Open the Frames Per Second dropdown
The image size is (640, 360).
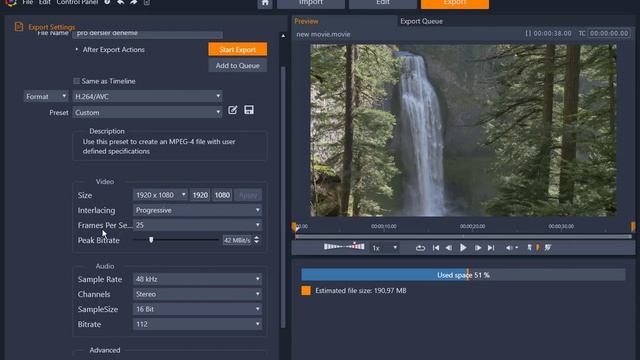coord(198,225)
